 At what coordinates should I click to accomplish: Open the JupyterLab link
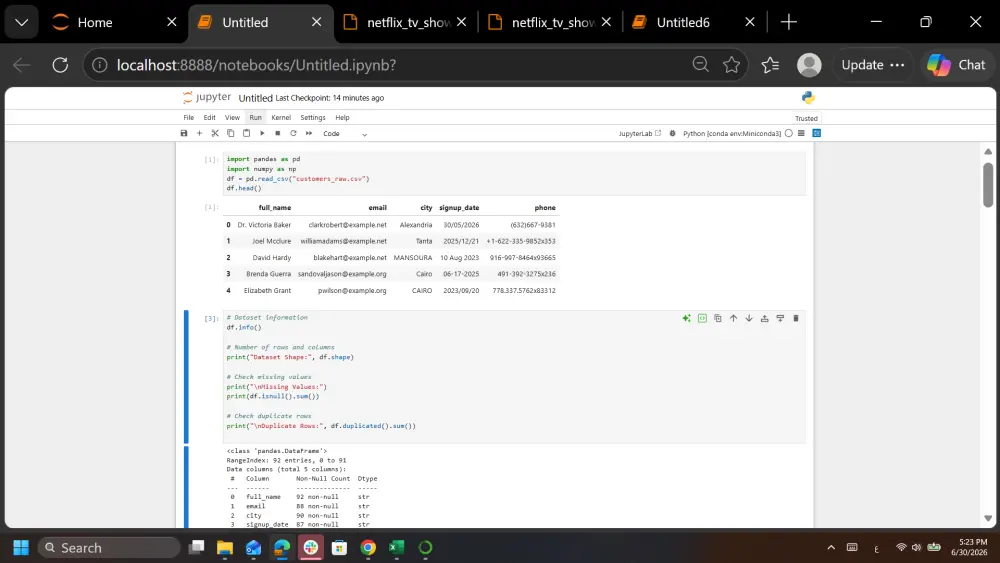click(x=640, y=133)
